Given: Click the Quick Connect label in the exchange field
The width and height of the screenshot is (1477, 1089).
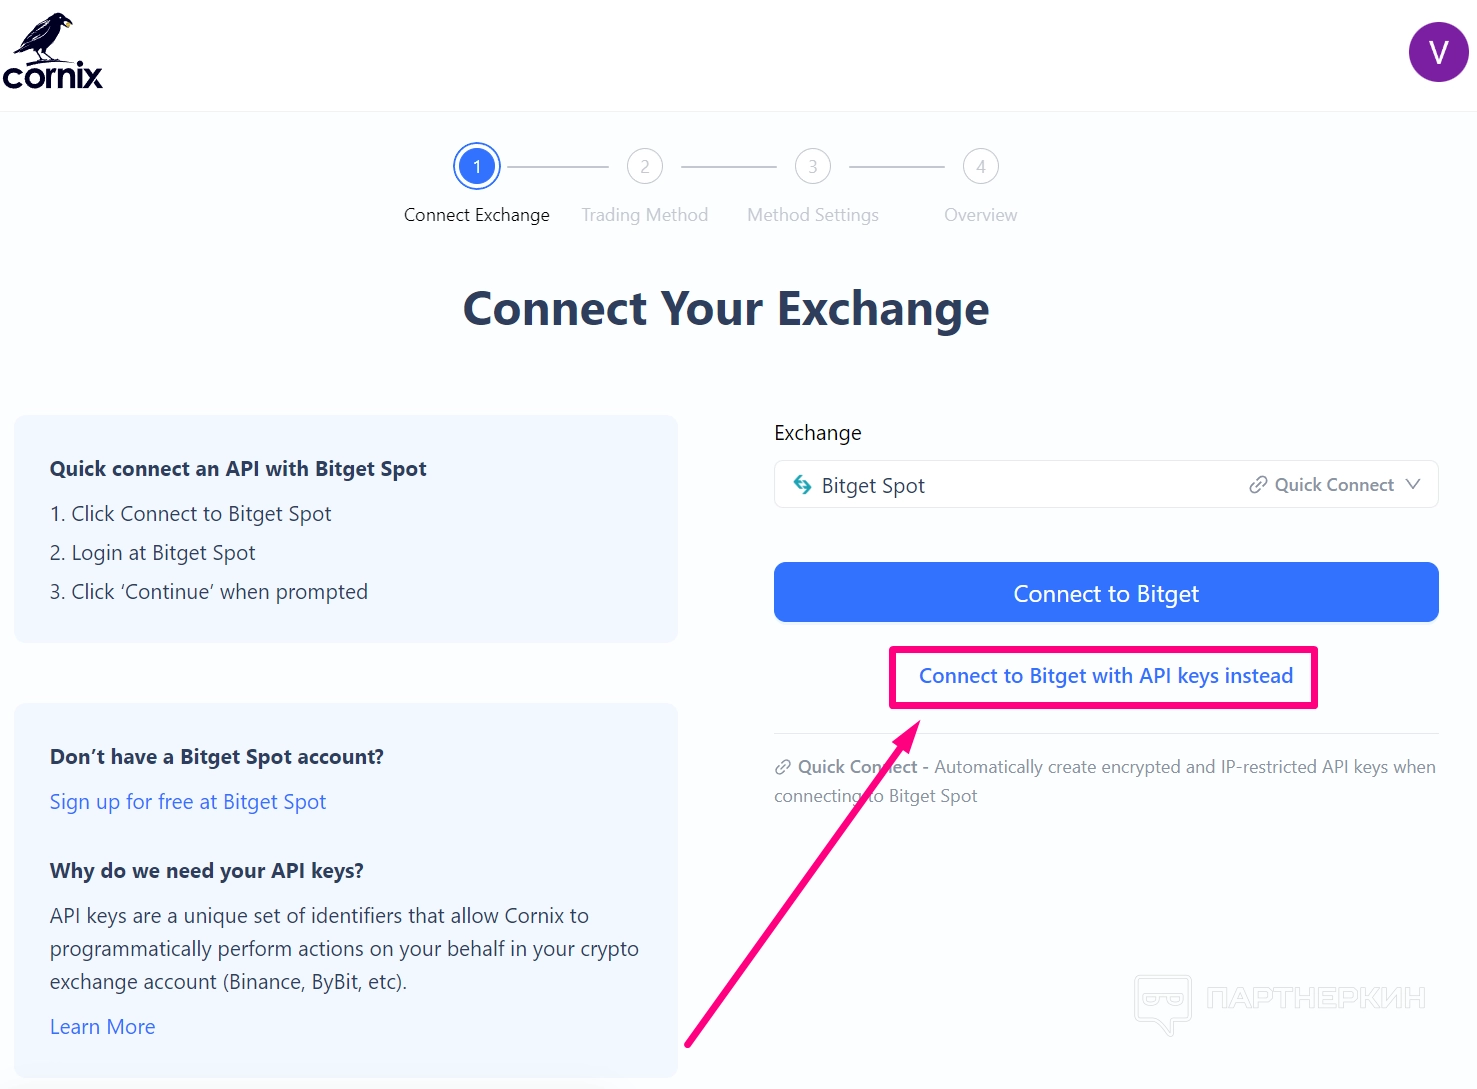Looking at the screenshot, I should [x=1334, y=485].
